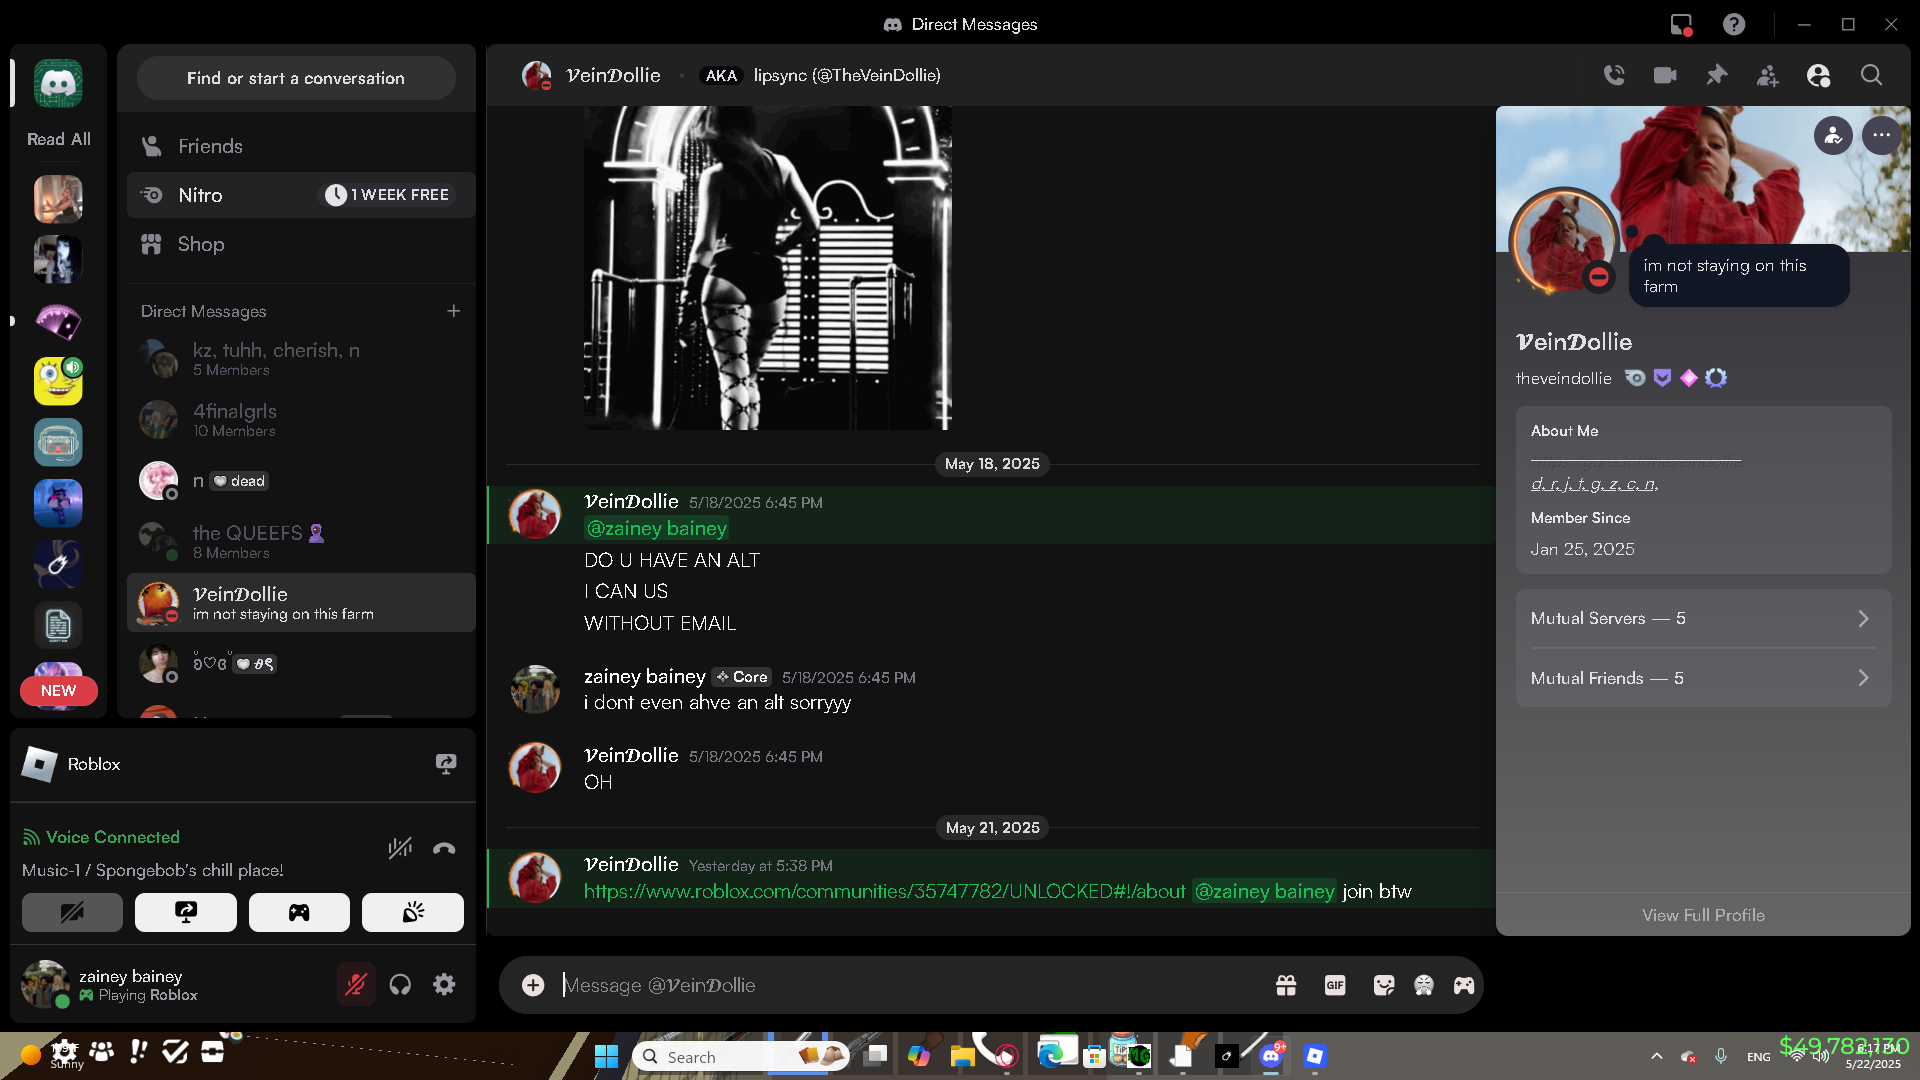The height and width of the screenshot is (1080, 1920).
Task: Open the Discord home direct messages icon
Action: [x=58, y=84]
